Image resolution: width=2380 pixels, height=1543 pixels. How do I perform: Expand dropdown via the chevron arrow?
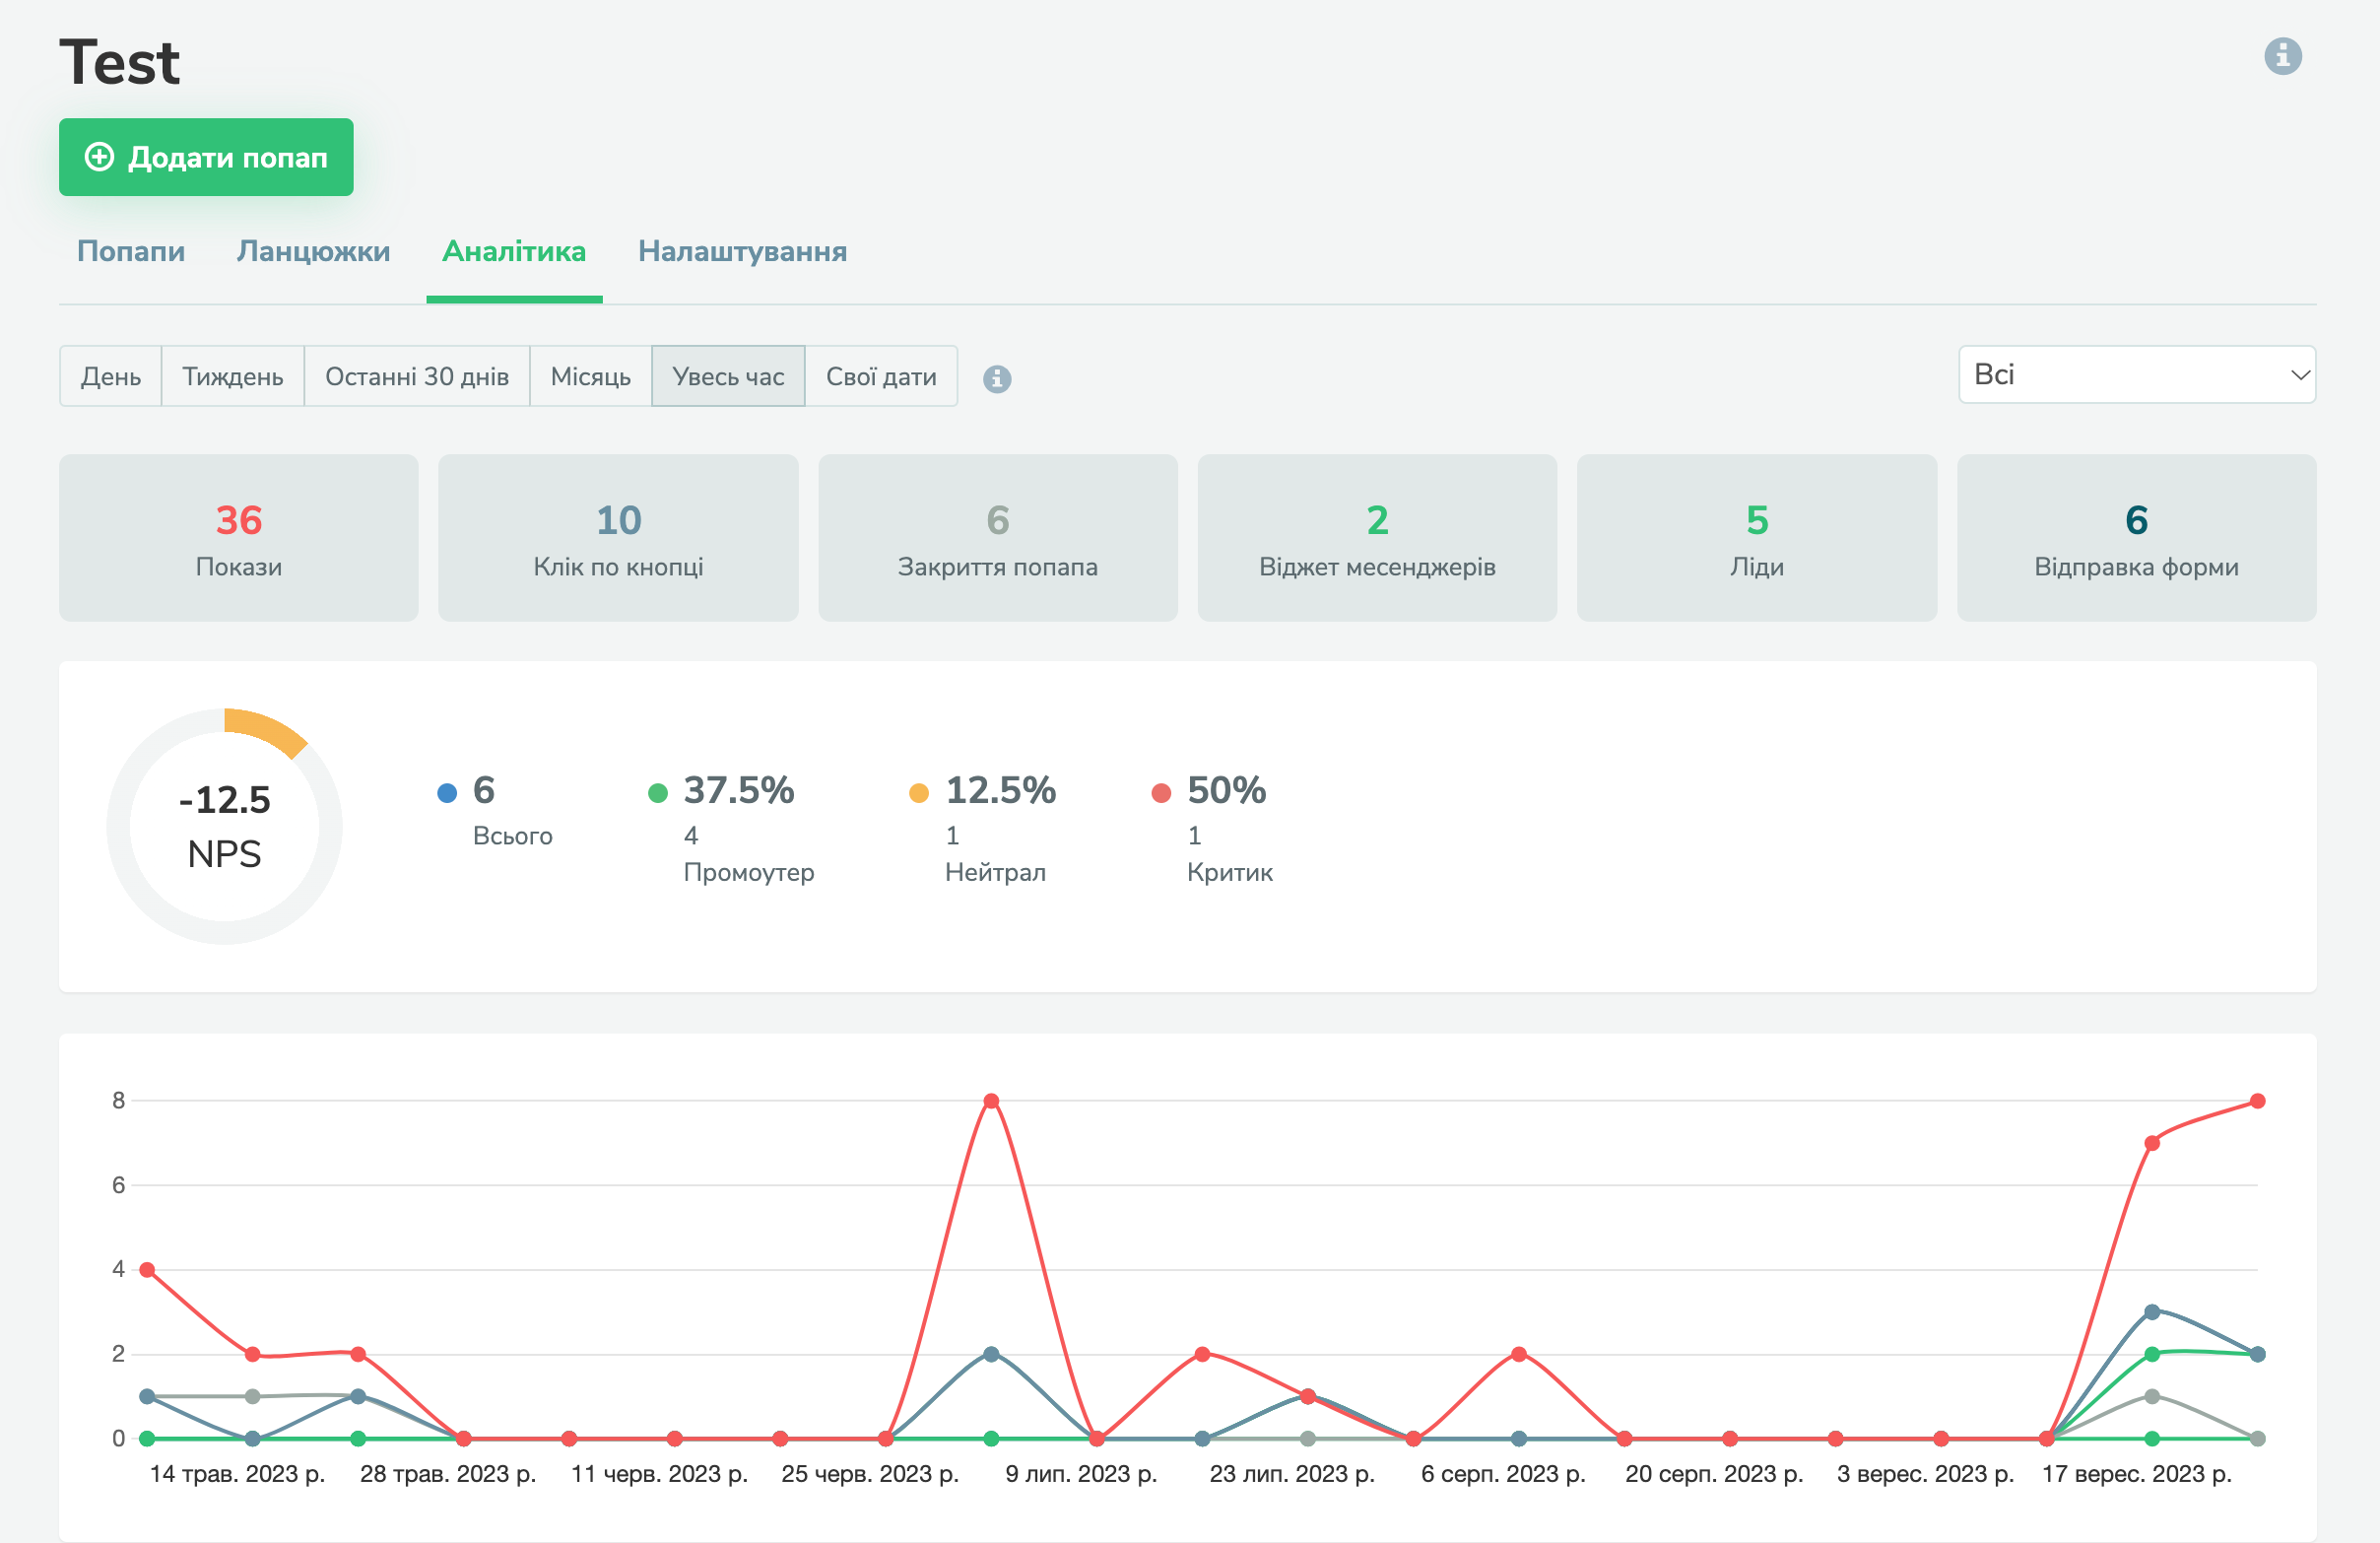click(2299, 375)
